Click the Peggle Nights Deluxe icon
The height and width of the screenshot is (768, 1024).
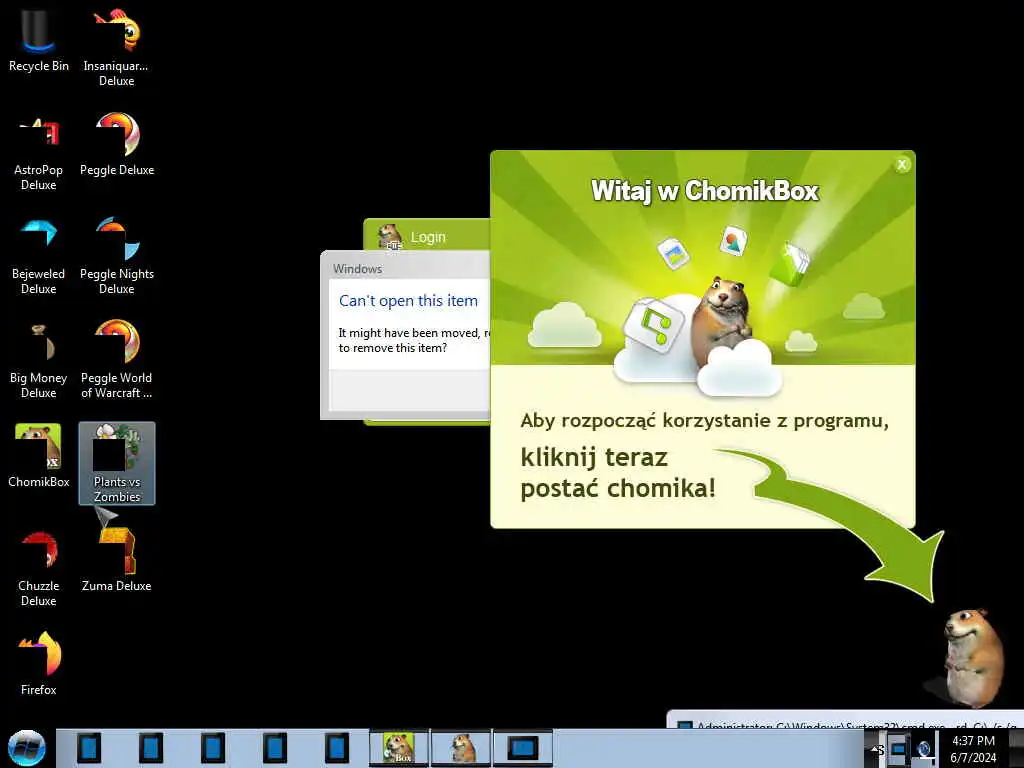point(117,257)
